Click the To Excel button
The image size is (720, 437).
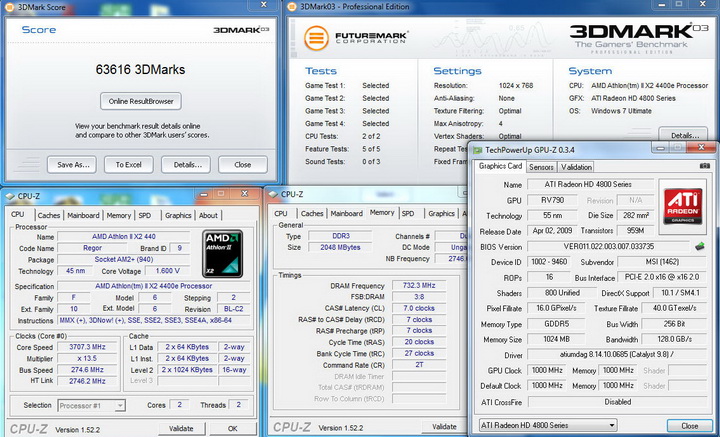(129, 165)
